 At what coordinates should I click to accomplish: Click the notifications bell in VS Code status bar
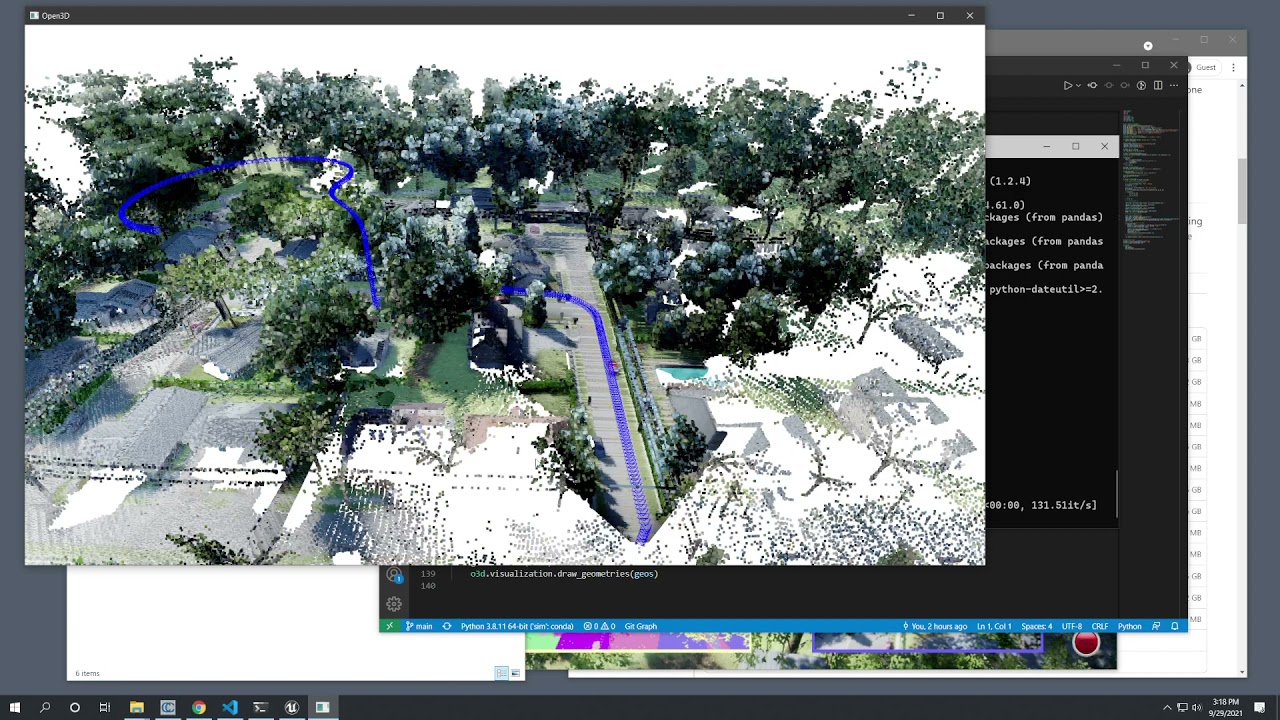point(1175,626)
